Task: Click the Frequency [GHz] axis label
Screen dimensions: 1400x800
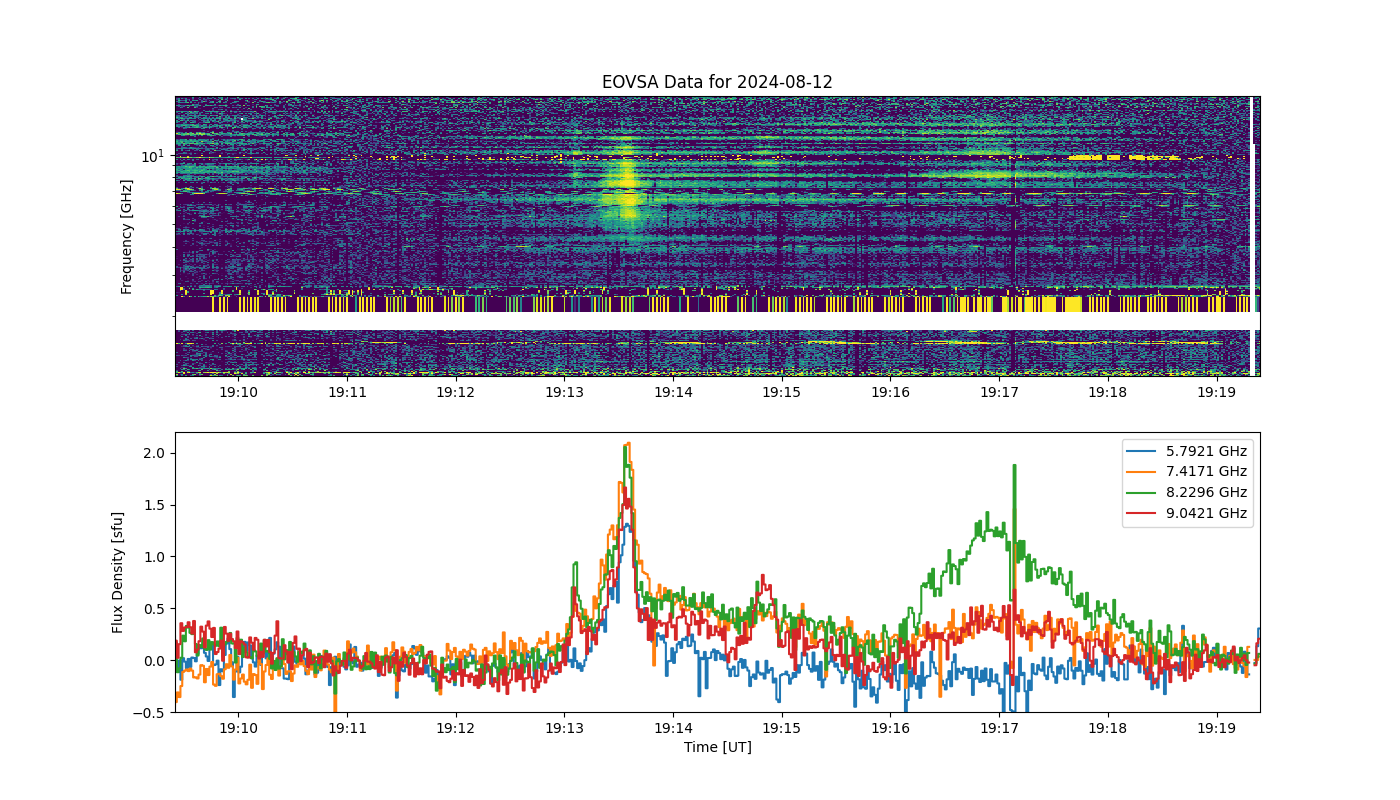Action: tap(127, 237)
